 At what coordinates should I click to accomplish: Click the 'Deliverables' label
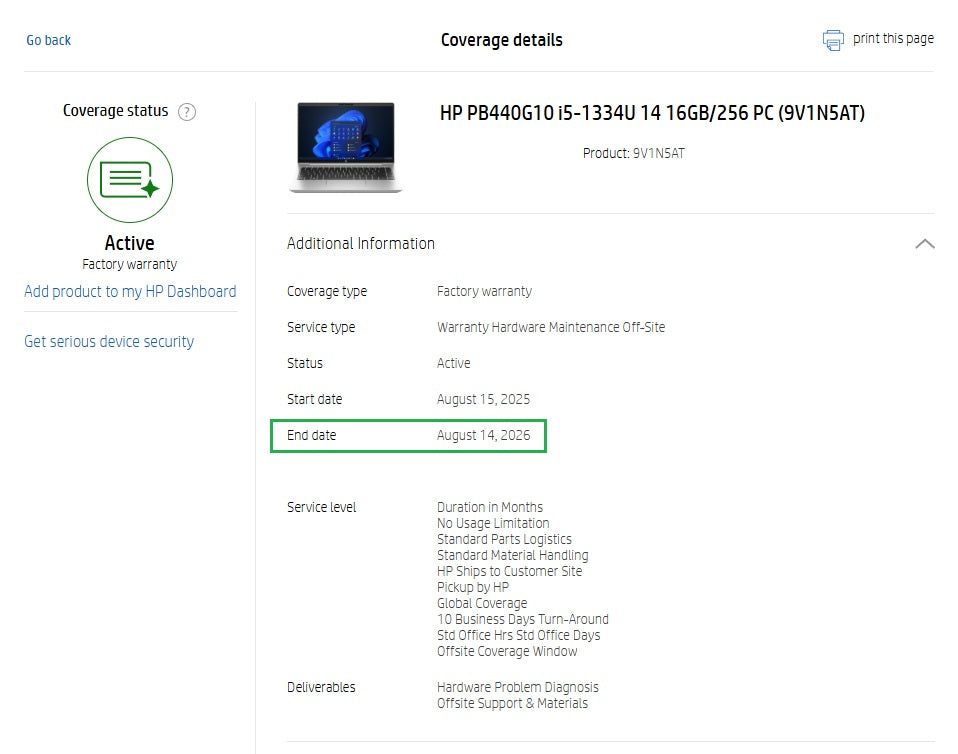pyautogui.click(x=321, y=687)
